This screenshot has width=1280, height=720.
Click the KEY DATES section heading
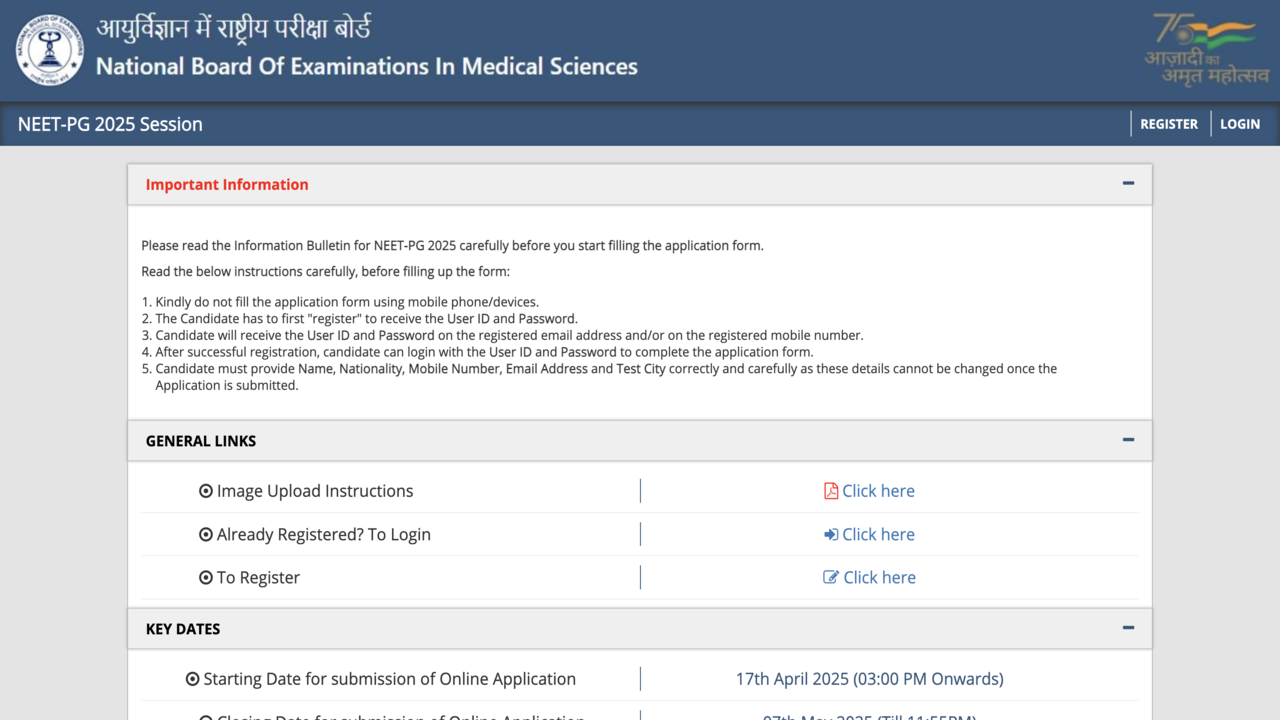tap(183, 629)
